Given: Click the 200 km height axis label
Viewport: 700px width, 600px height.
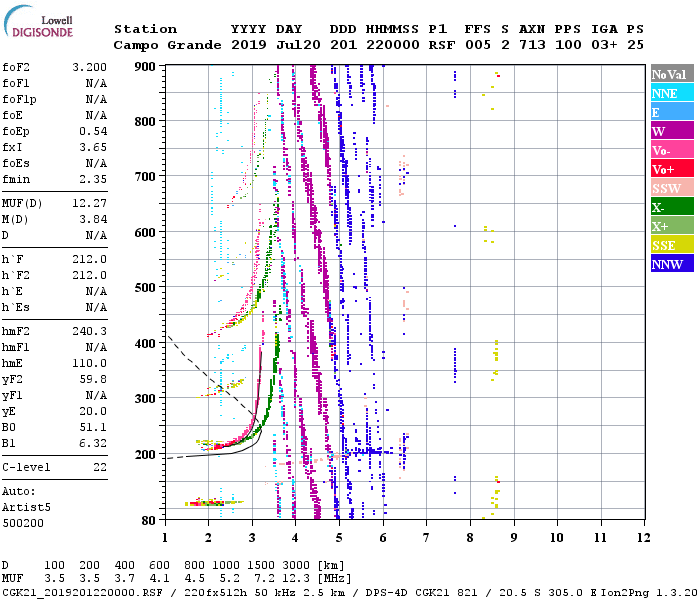Looking at the screenshot, I should (x=145, y=454).
